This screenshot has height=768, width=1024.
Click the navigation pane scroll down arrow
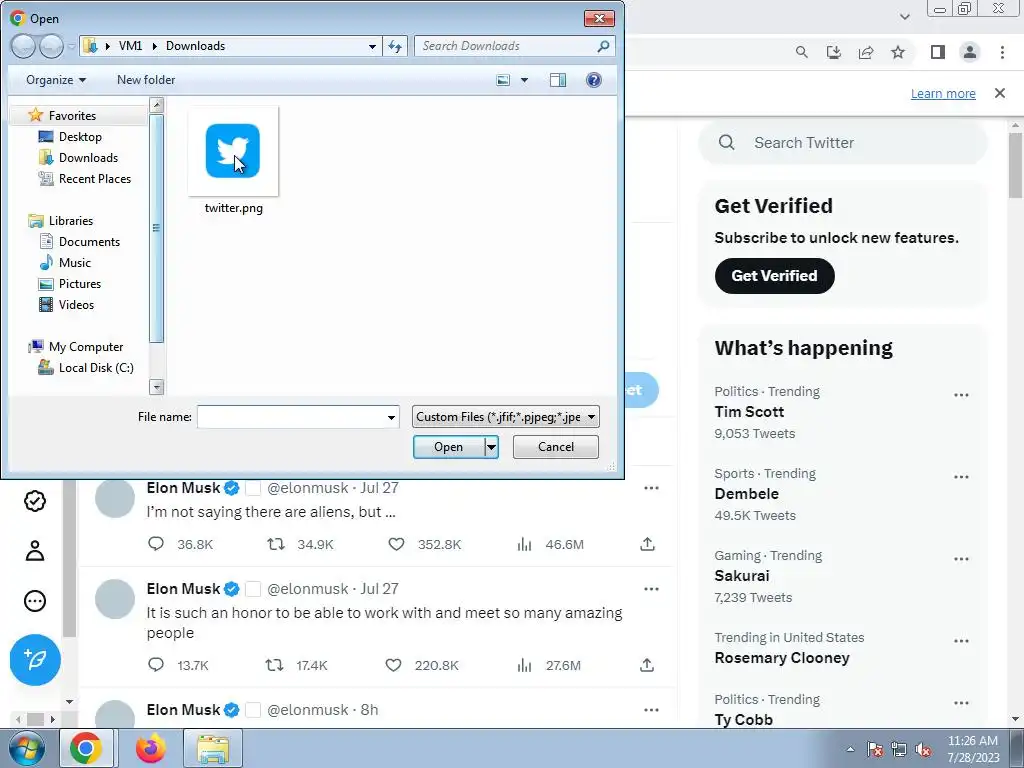(156, 387)
